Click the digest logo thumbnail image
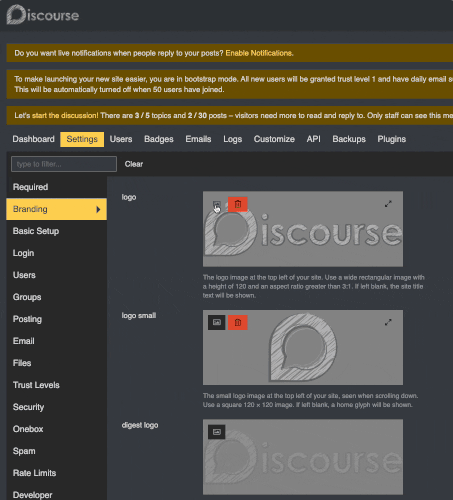This screenshot has height=500, width=453. click(x=303, y=457)
